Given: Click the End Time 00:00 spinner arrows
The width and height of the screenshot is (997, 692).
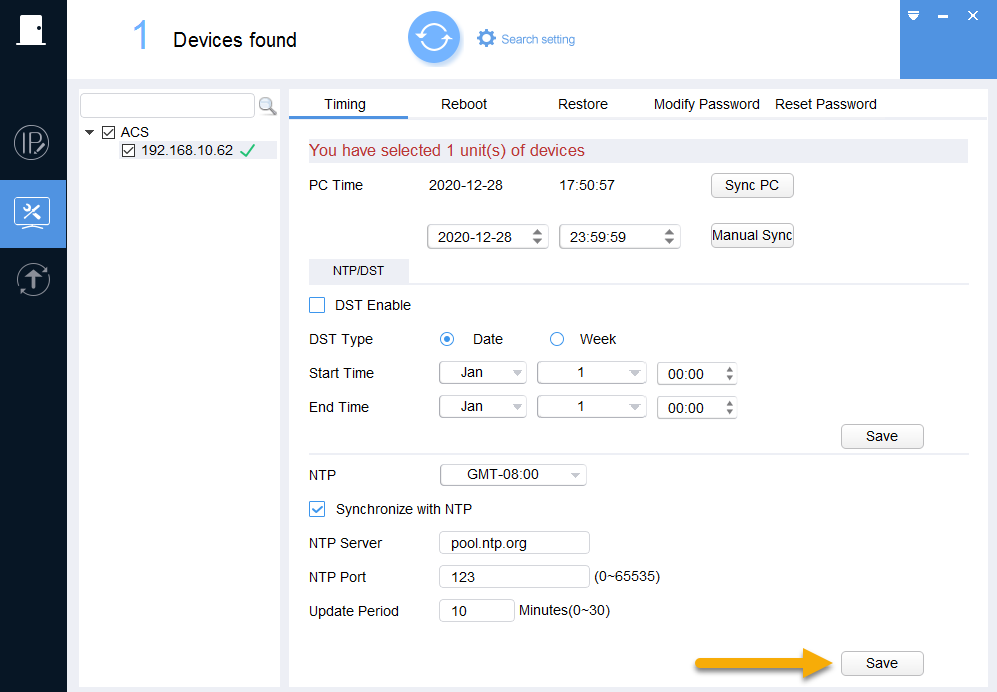Looking at the screenshot, I should coord(729,408).
